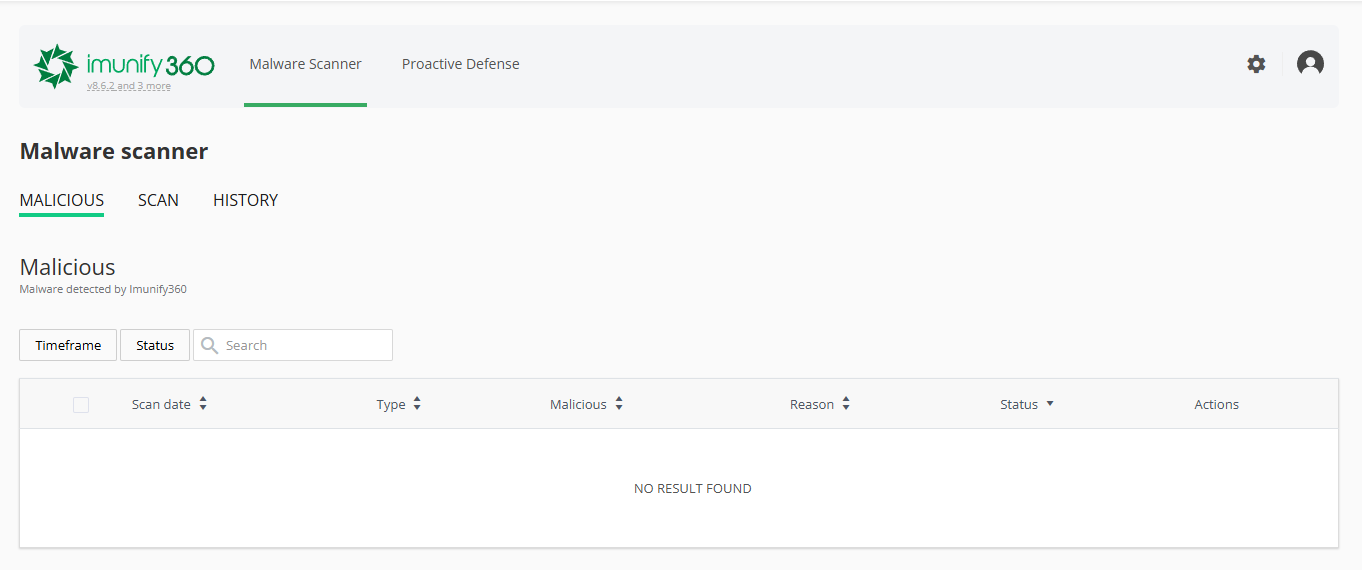Select the MALICIOUS sub-tab
Viewport: 1362px width, 570px height.
pos(62,200)
